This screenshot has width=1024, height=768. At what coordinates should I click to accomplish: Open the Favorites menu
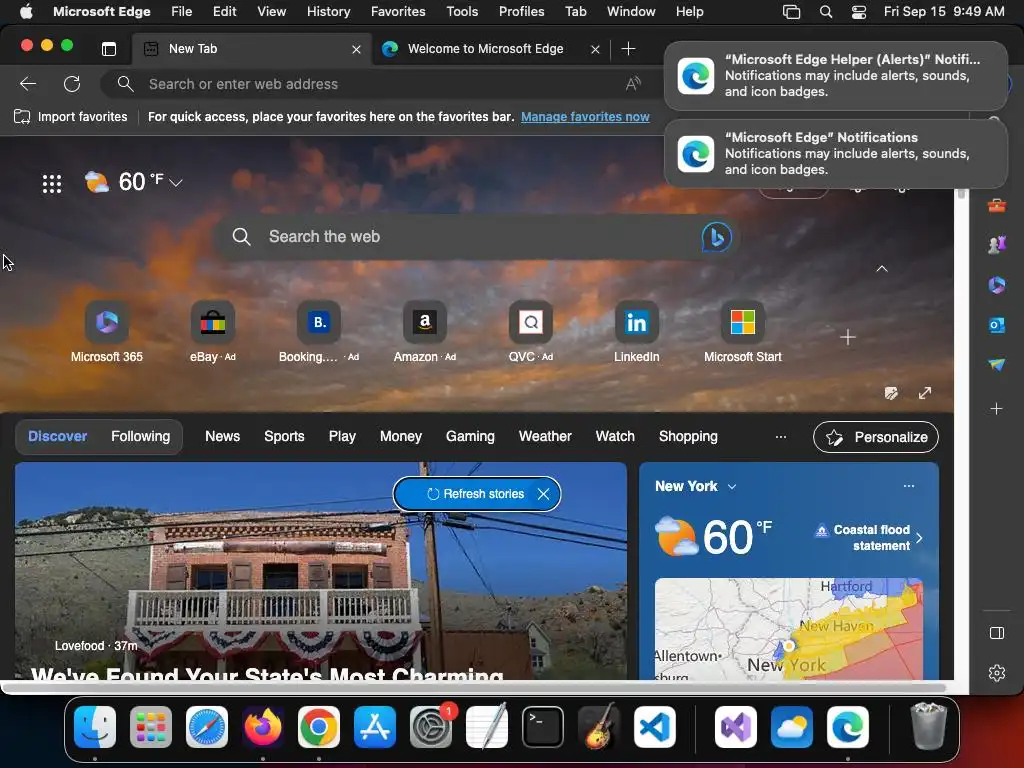coord(398,11)
